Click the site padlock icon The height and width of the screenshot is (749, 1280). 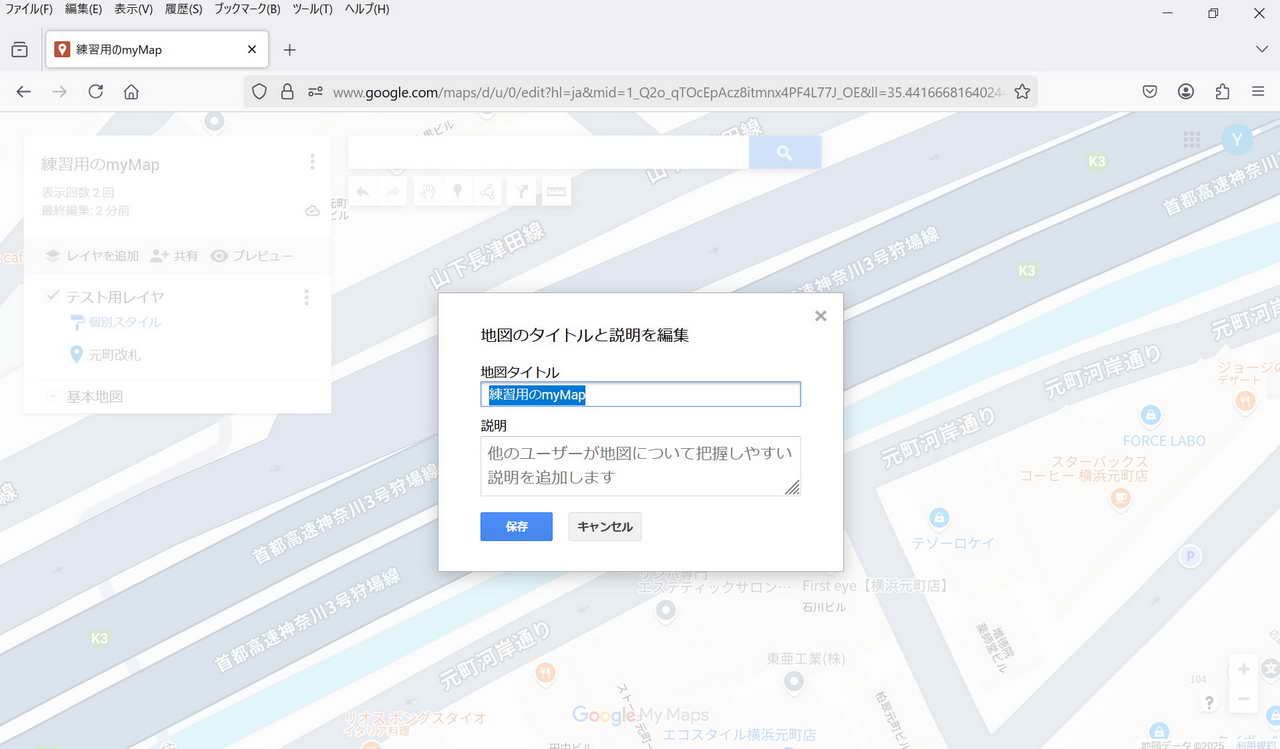click(287, 91)
